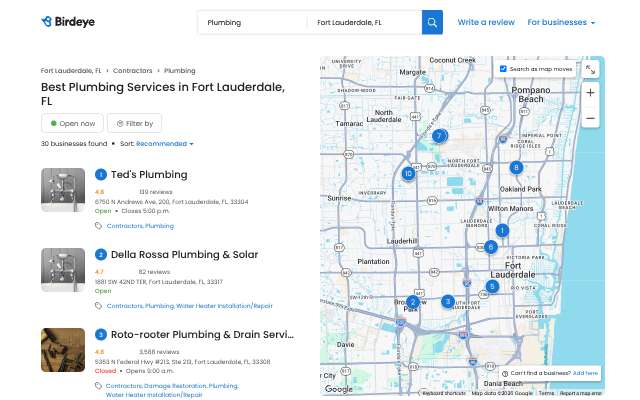This screenshot has height=400, width=640.
Task: Toggle Search as map moves checkbox
Action: tap(503, 69)
